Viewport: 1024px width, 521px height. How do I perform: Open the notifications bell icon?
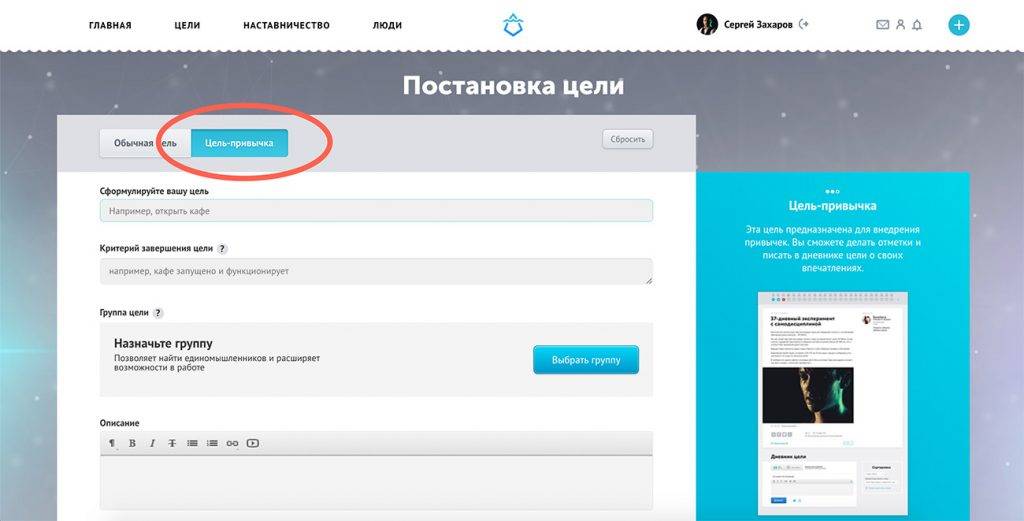tap(917, 25)
